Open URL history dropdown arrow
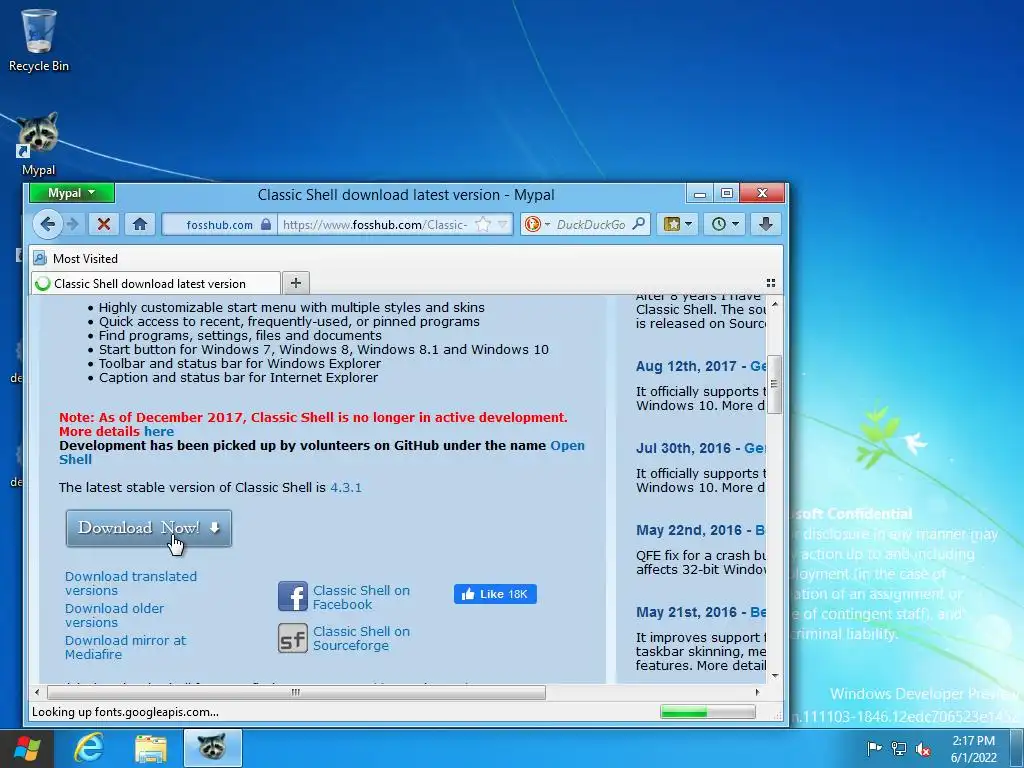The image size is (1024, 768). pos(502,224)
